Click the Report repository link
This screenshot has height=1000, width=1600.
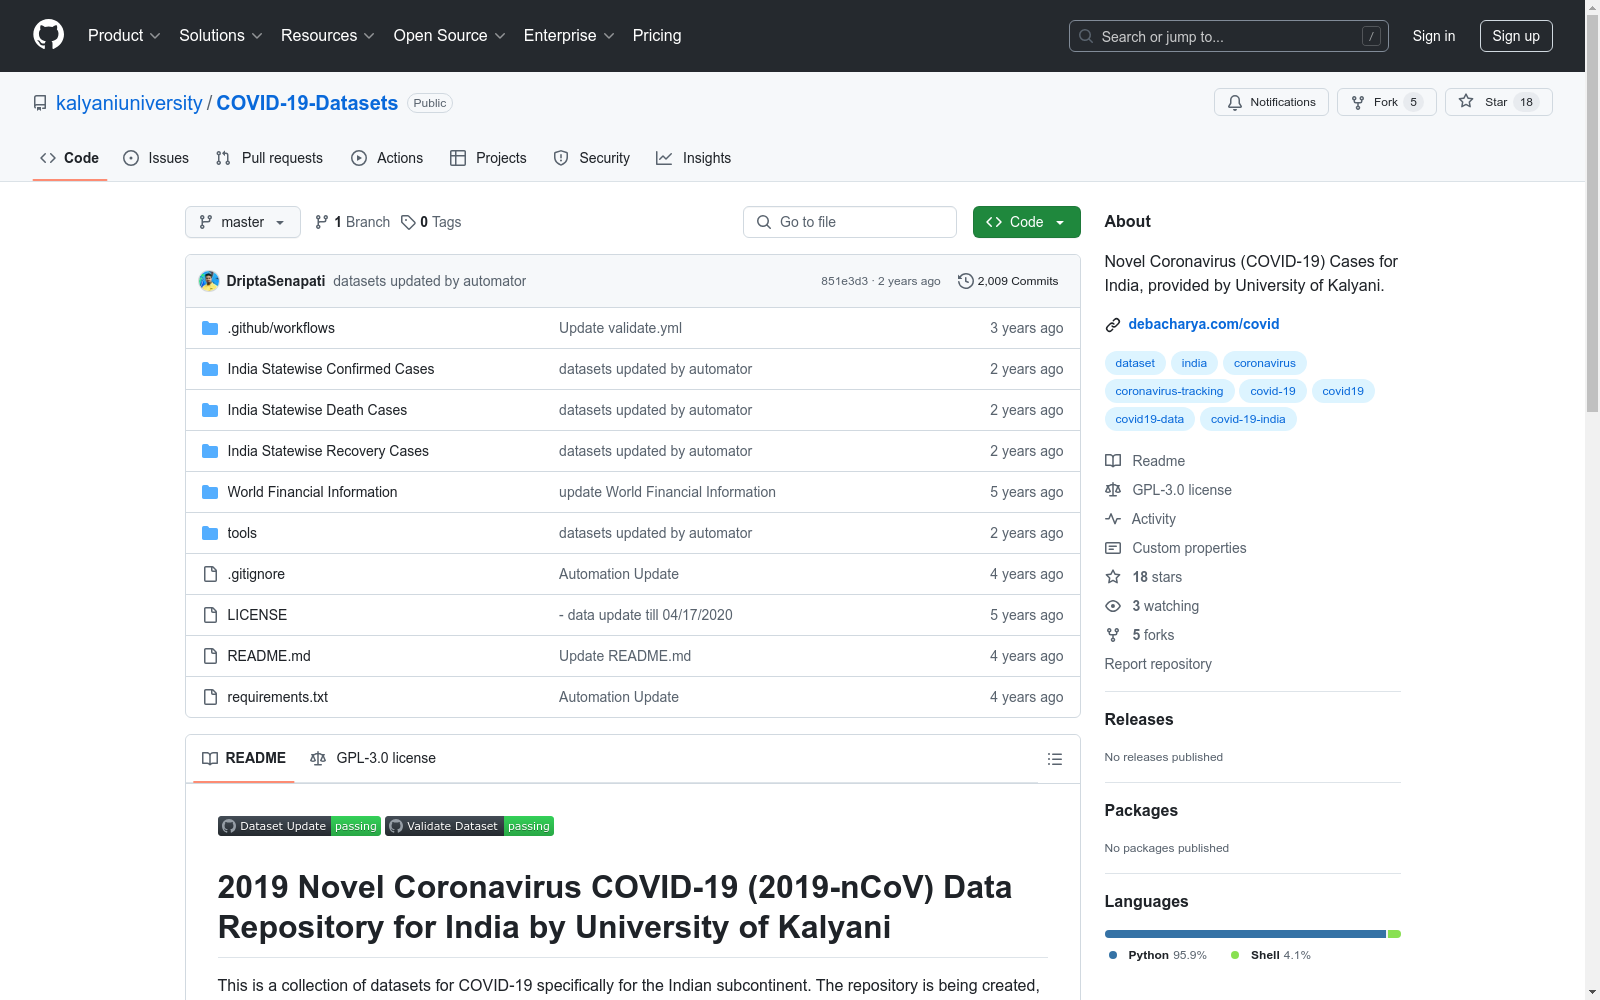pos(1158,664)
